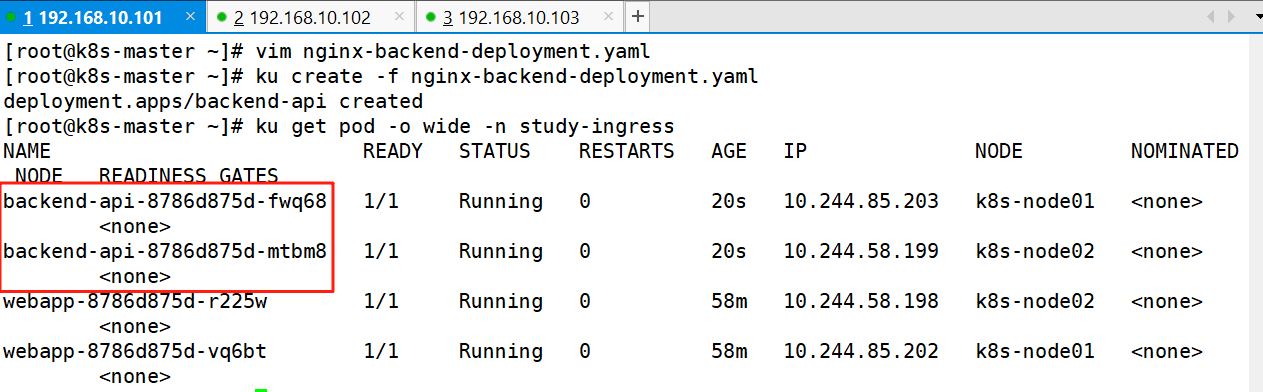
Task: Click Running status of backend-api mtbm8 pod
Action: pos(501,252)
